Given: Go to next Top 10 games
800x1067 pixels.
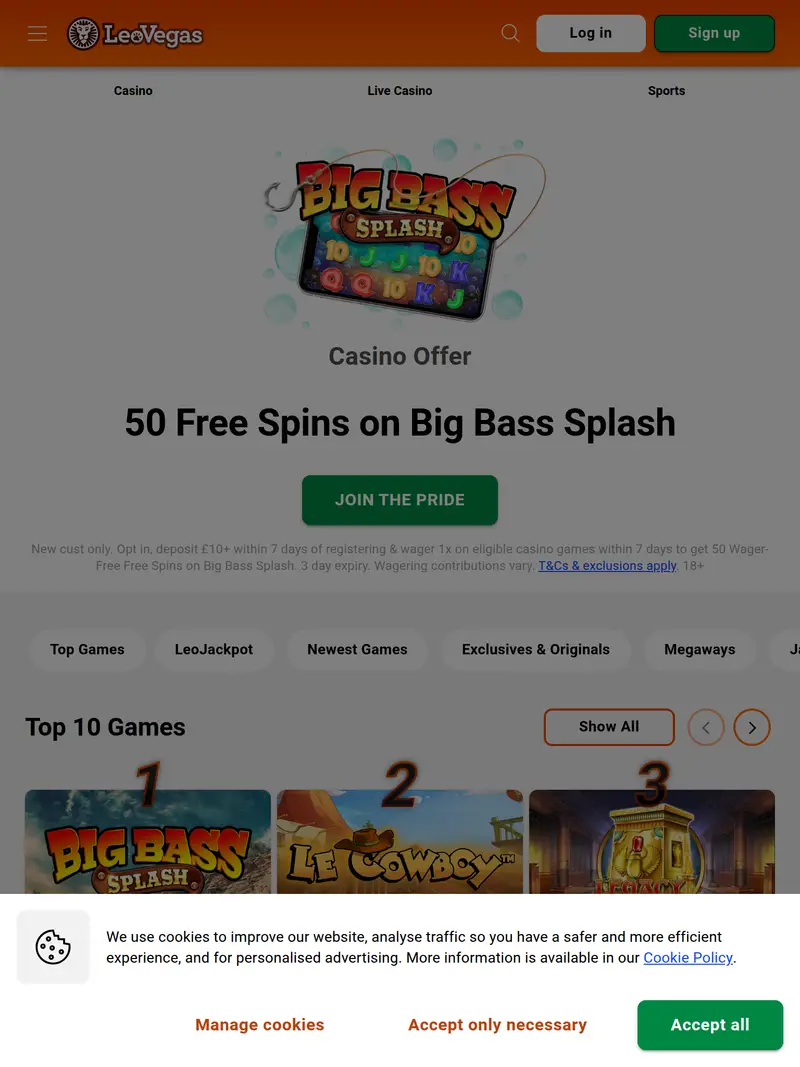Looking at the screenshot, I should [752, 727].
